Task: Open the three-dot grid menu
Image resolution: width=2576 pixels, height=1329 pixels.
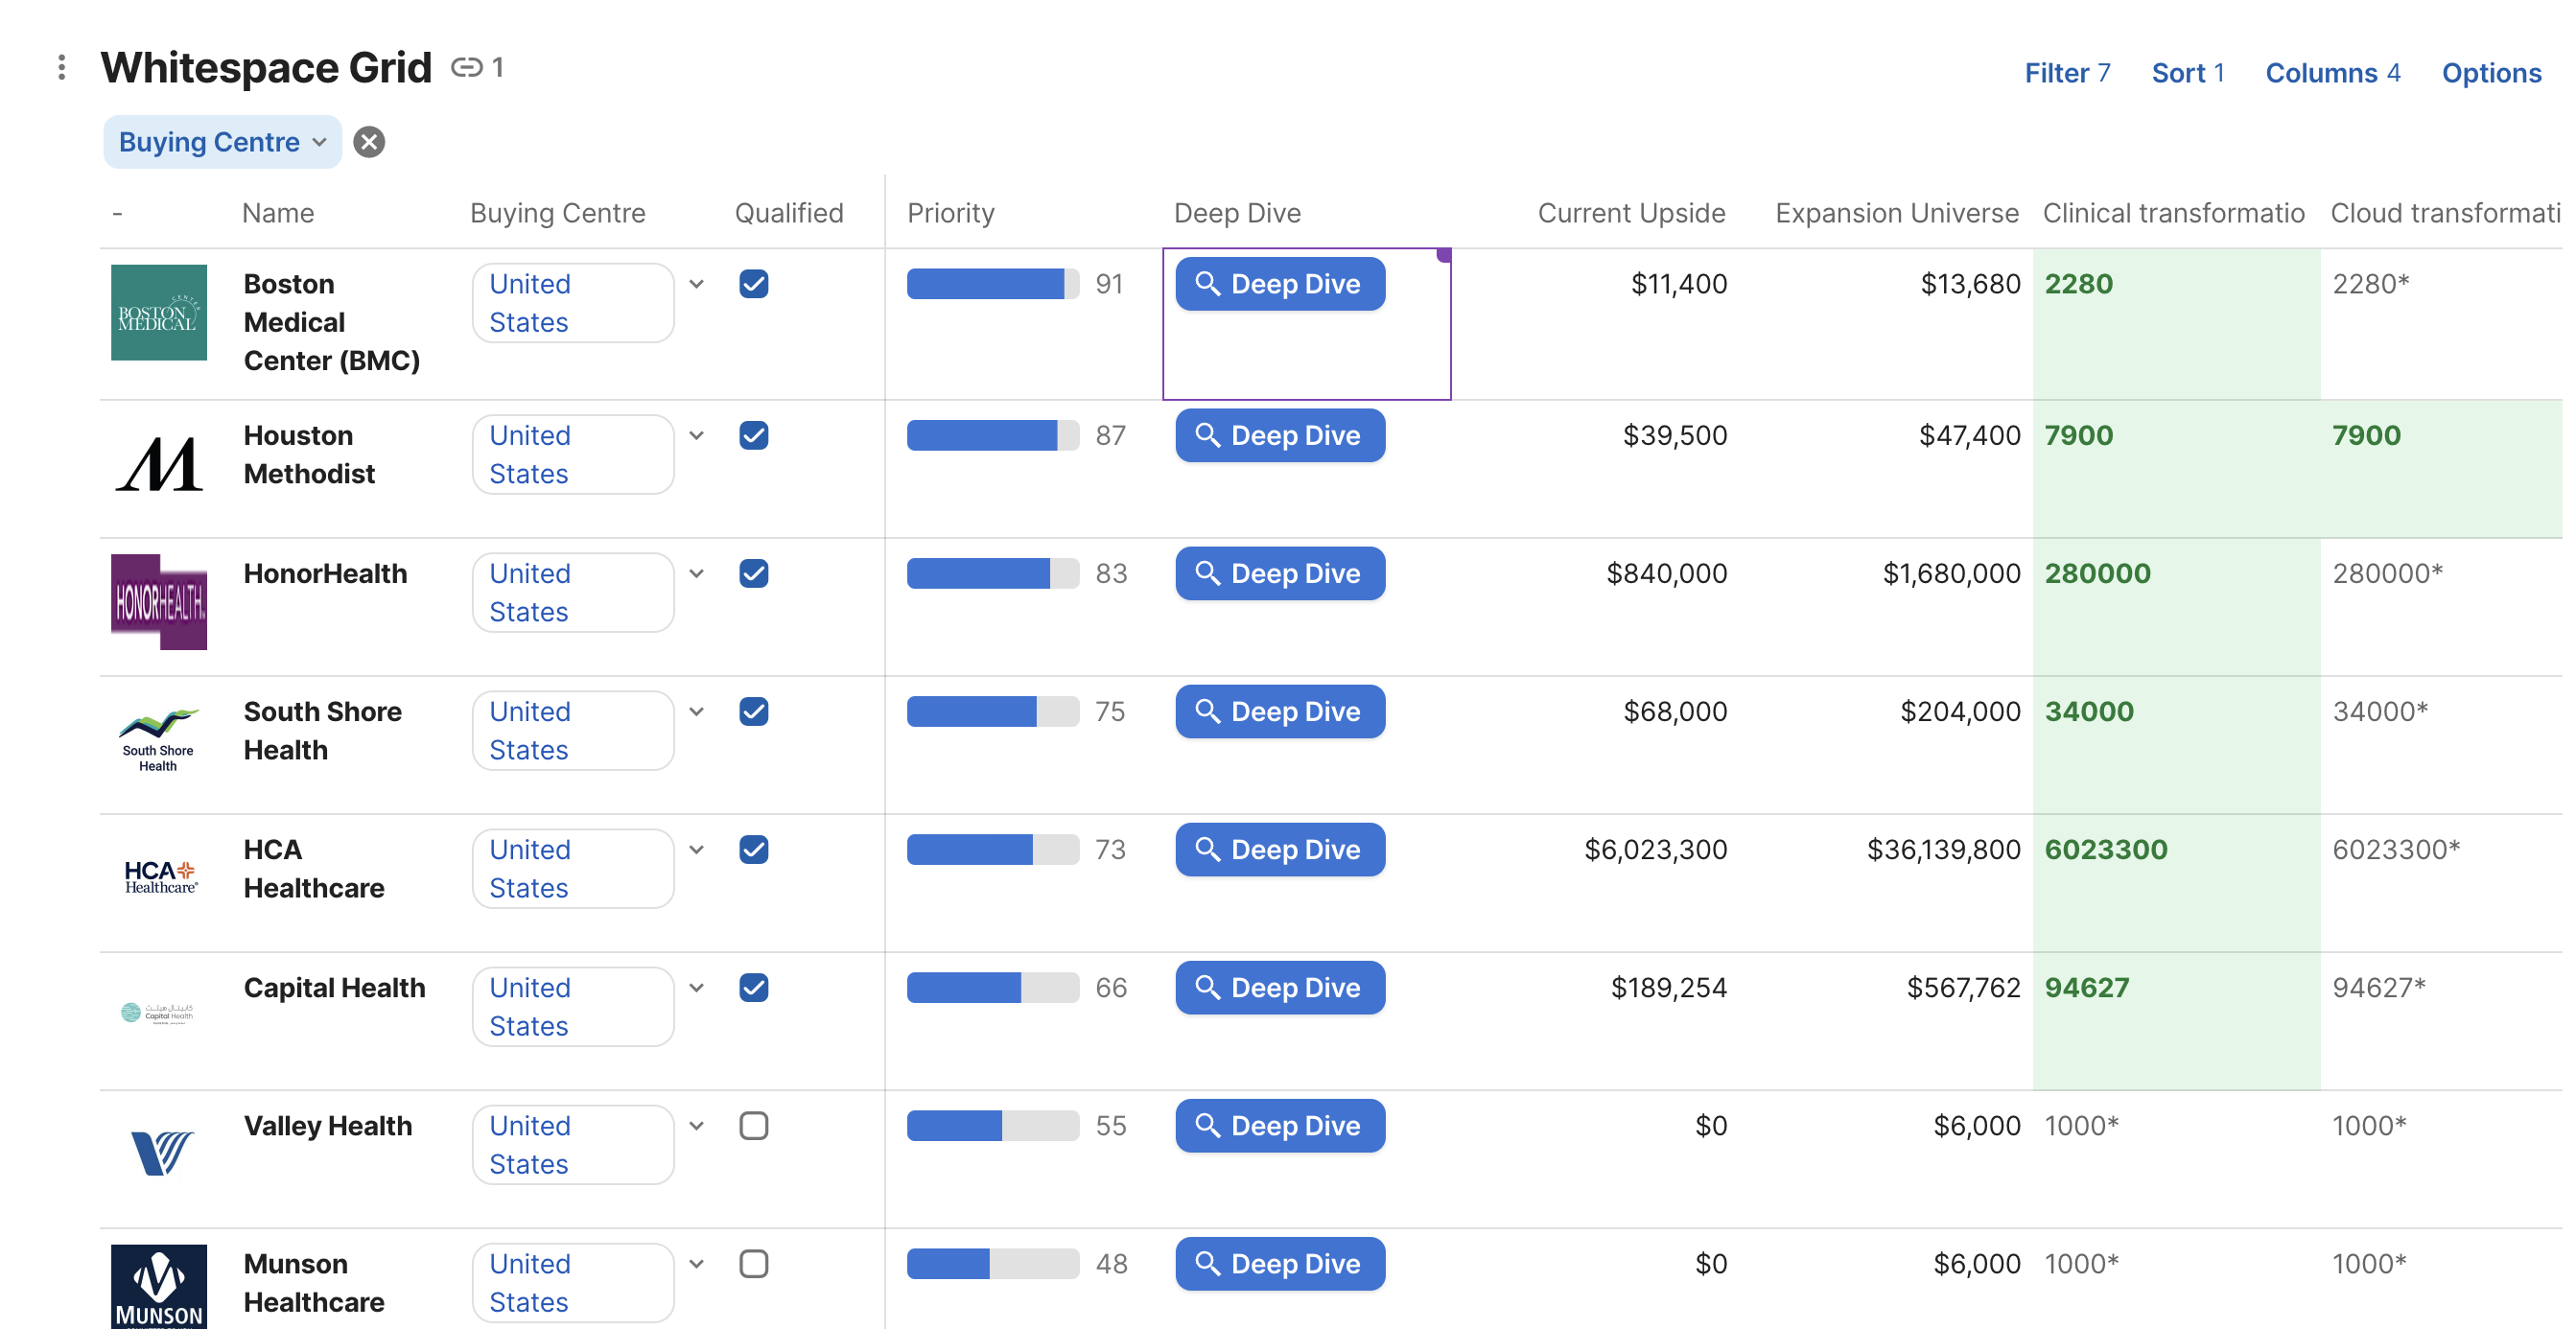Action: pyautogui.click(x=62, y=67)
